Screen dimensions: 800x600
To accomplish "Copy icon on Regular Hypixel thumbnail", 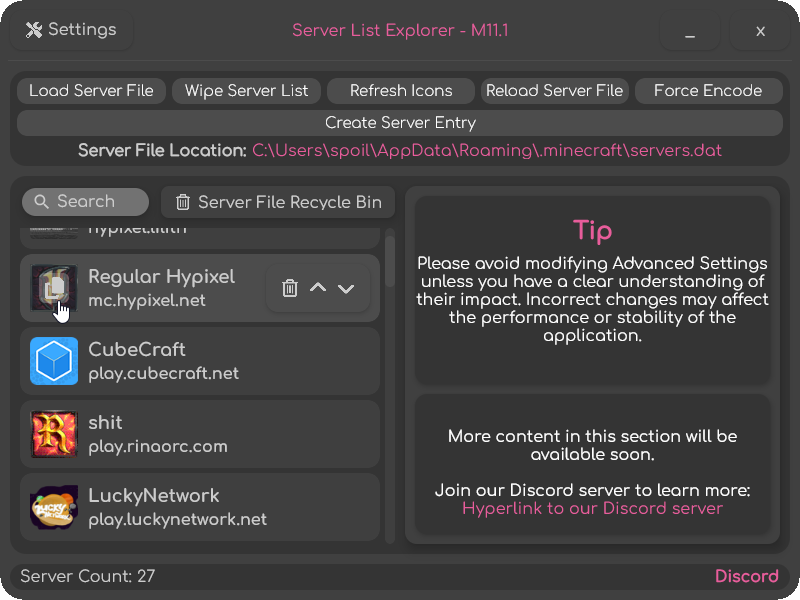I will pyautogui.click(x=54, y=288).
